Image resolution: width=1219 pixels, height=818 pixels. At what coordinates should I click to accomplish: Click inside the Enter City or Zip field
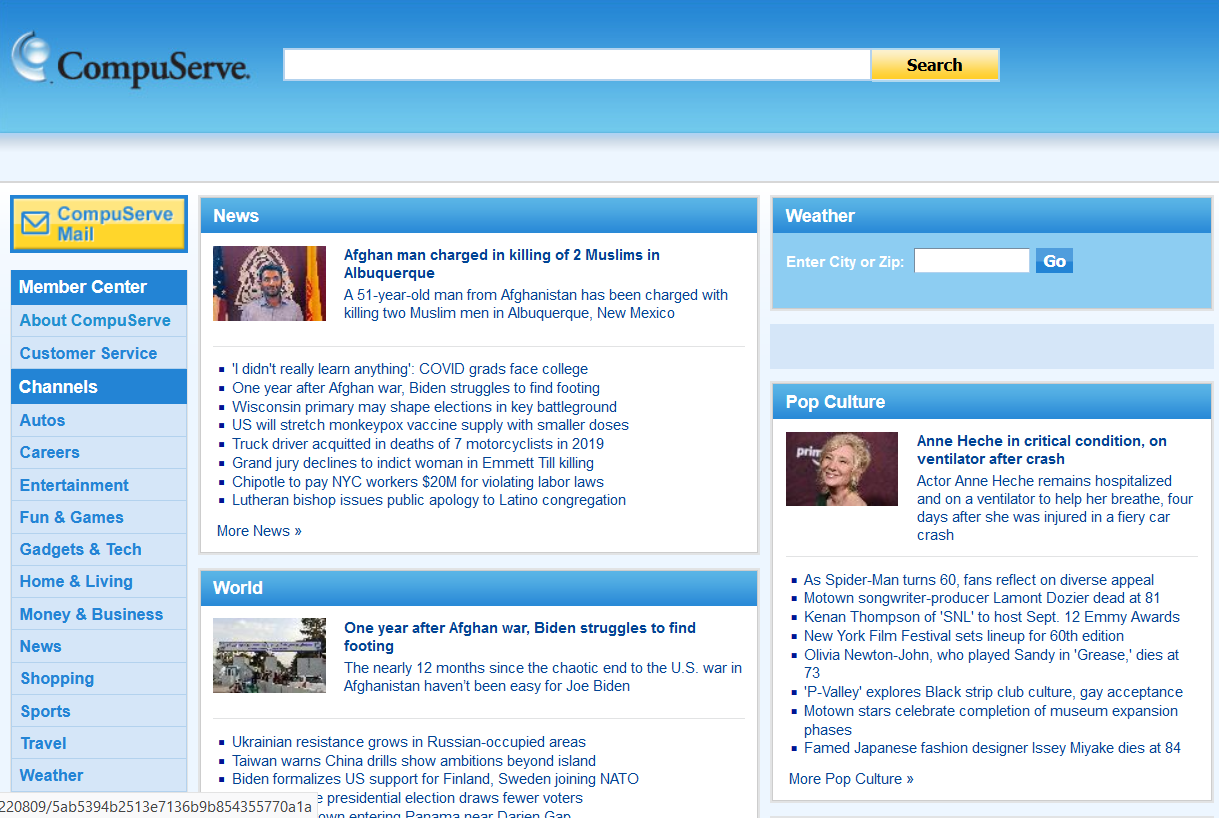tap(971, 260)
